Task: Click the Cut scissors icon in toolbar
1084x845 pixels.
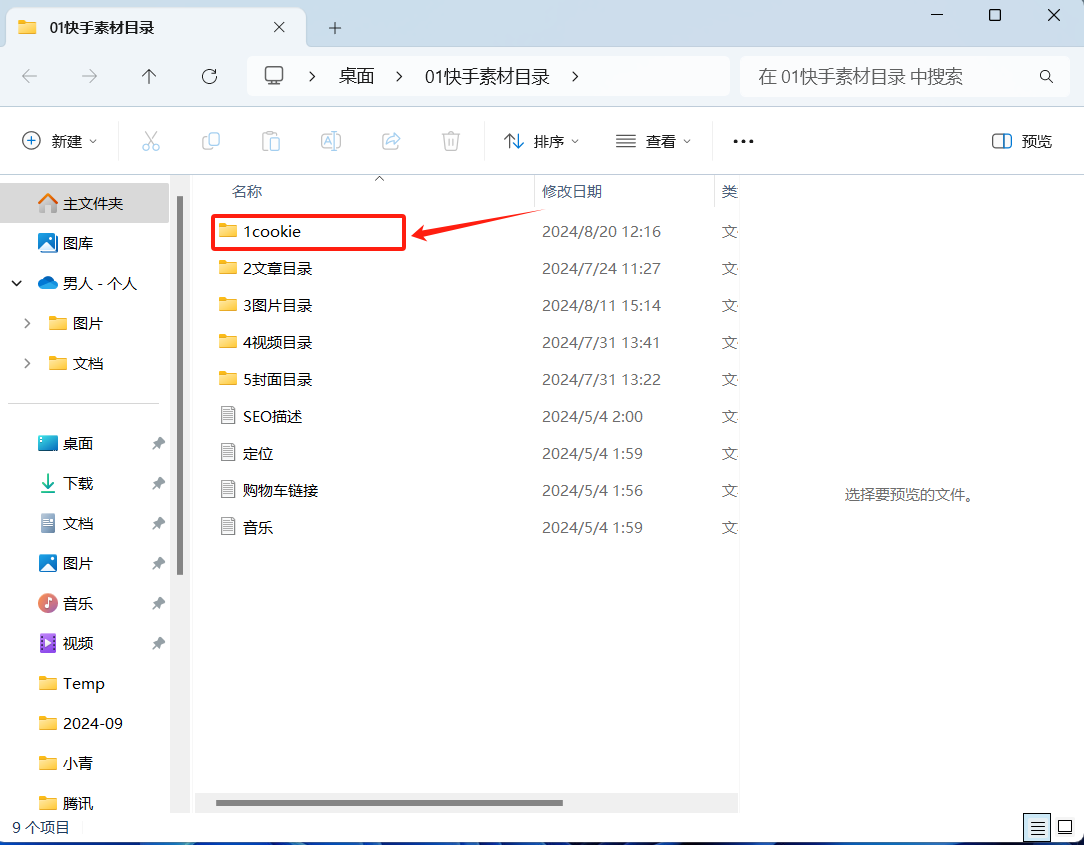Action: 151,141
